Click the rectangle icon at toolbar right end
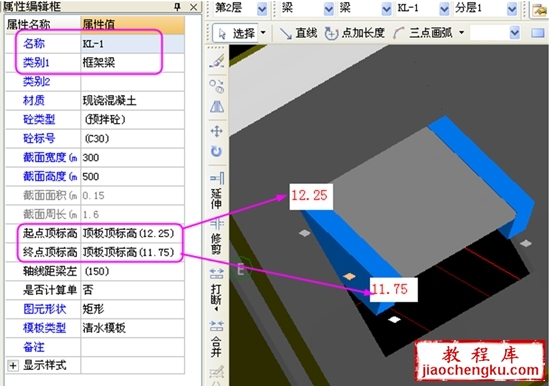Screen dimensions: 550x386 point(538,33)
